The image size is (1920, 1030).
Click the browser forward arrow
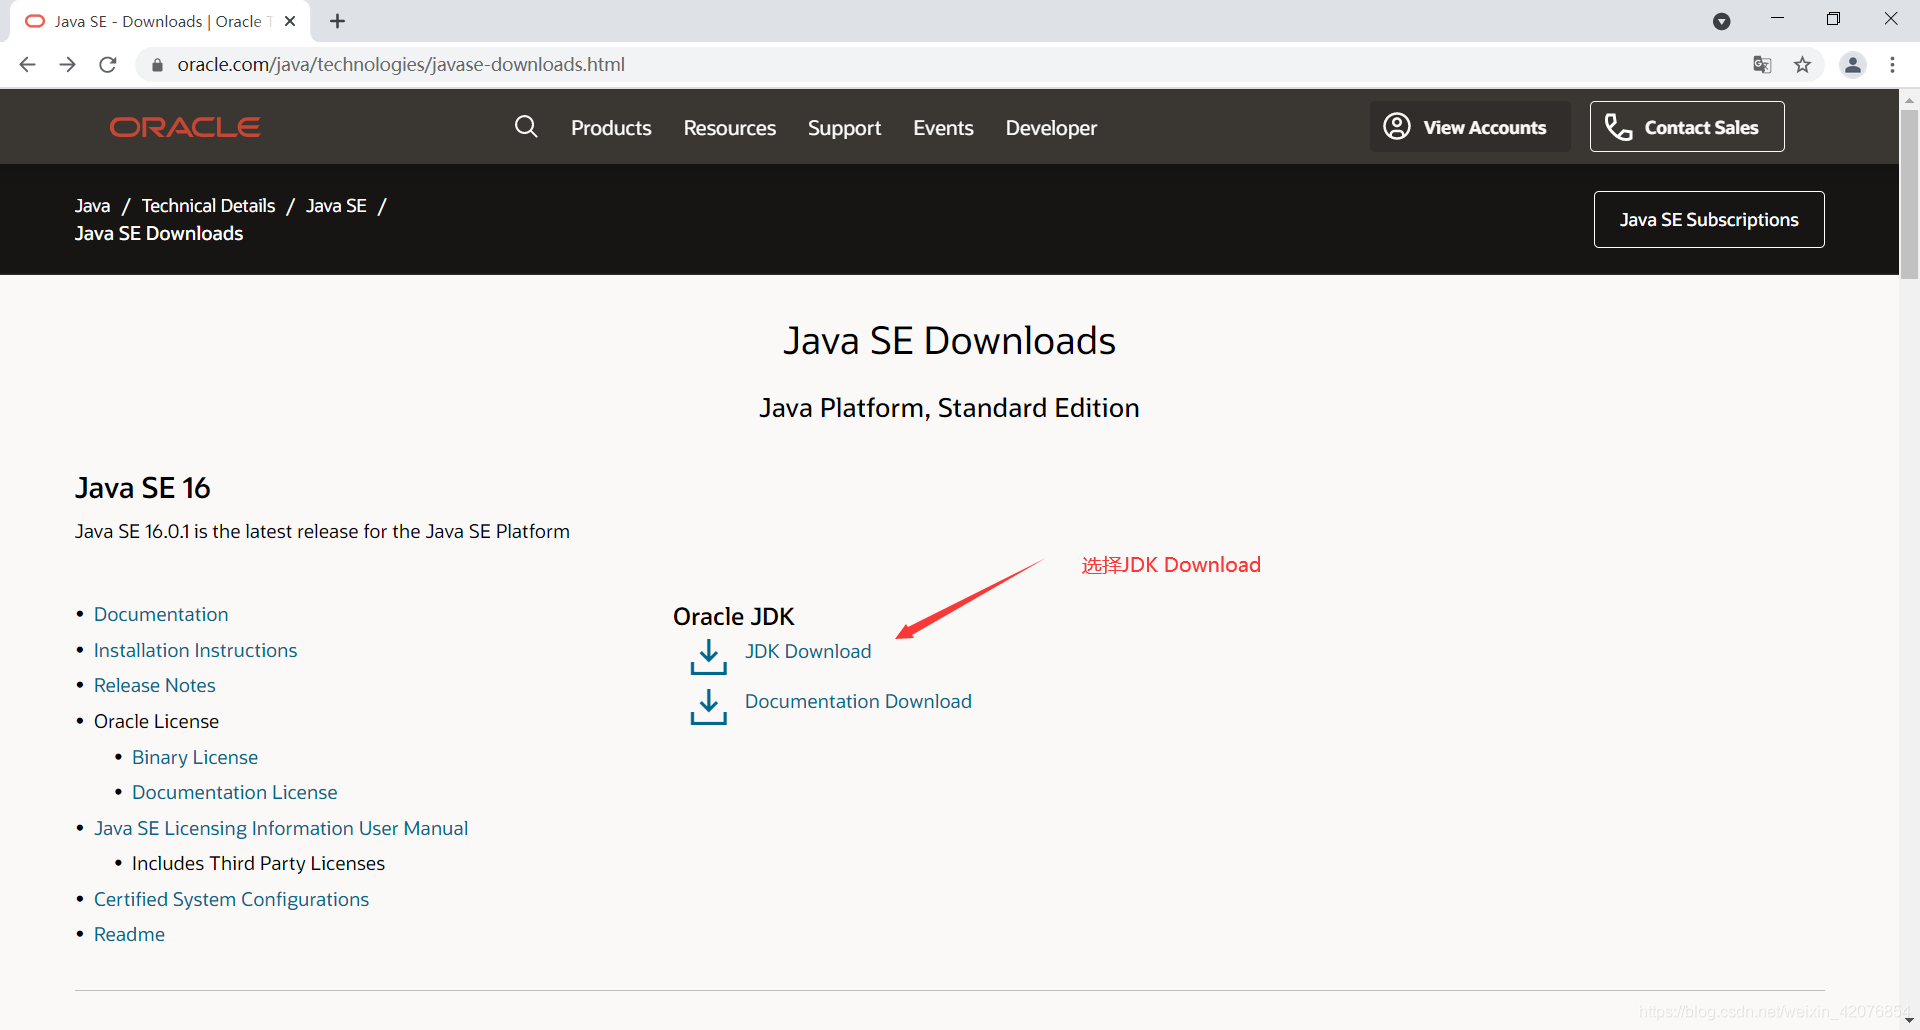(x=67, y=65)
